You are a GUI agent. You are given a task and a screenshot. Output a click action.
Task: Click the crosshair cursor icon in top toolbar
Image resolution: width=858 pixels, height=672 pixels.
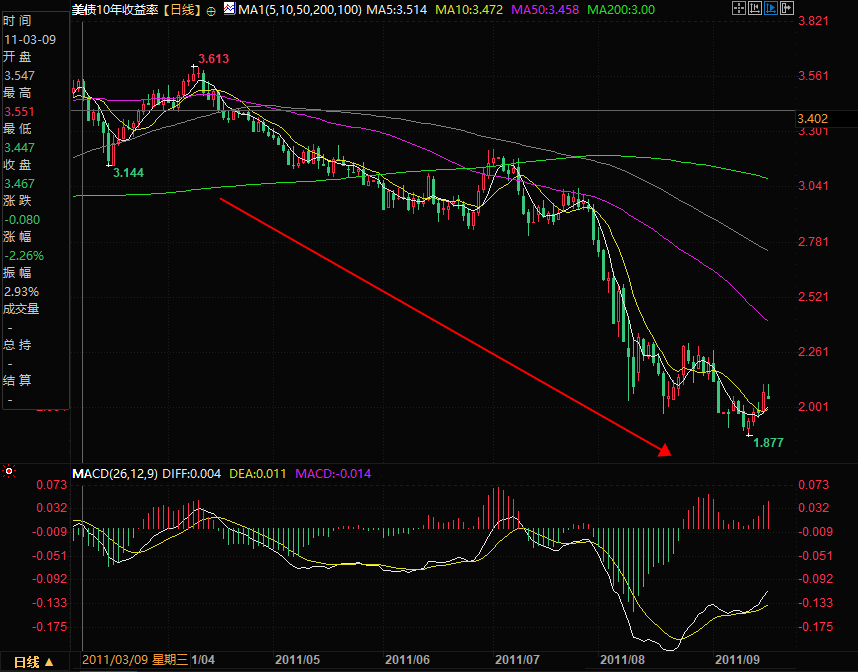pyautogui.click(x=739, y=8)
